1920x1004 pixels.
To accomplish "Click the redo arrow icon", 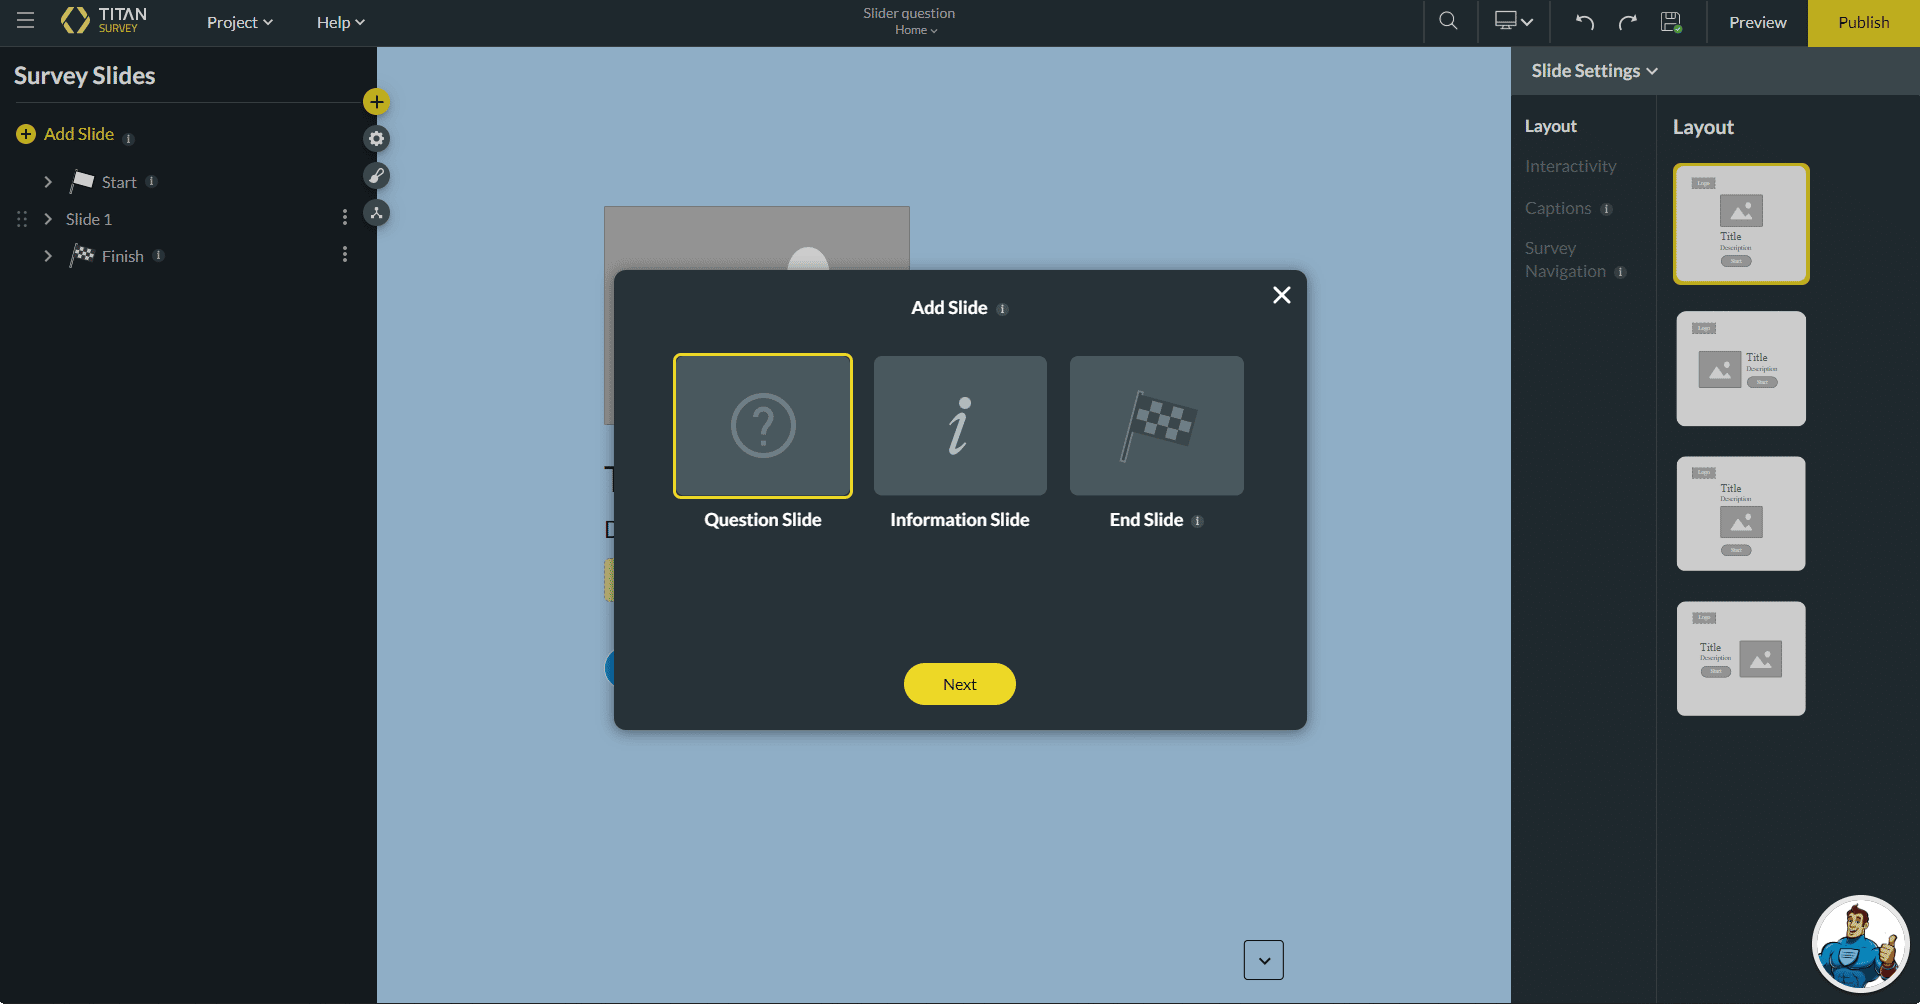I will pyautogui.click(x=1628, y=22).
